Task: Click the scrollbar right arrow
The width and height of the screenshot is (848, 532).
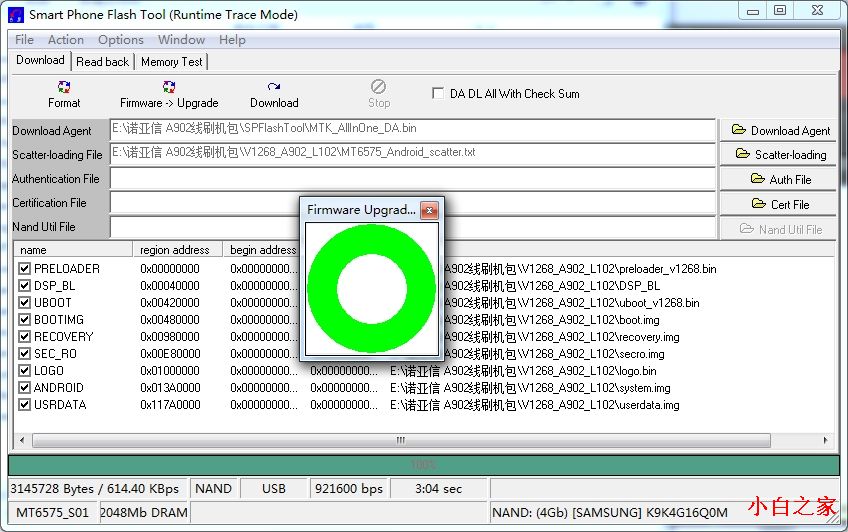Action: [825, 440]
